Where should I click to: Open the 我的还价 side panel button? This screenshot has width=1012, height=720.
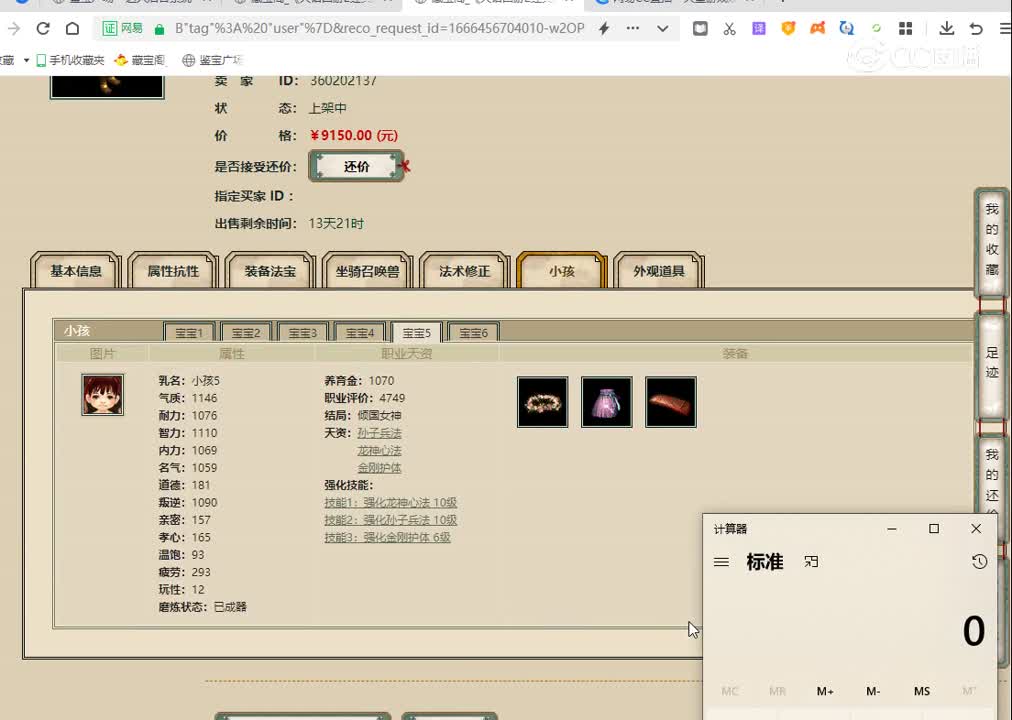coord(991,476)
